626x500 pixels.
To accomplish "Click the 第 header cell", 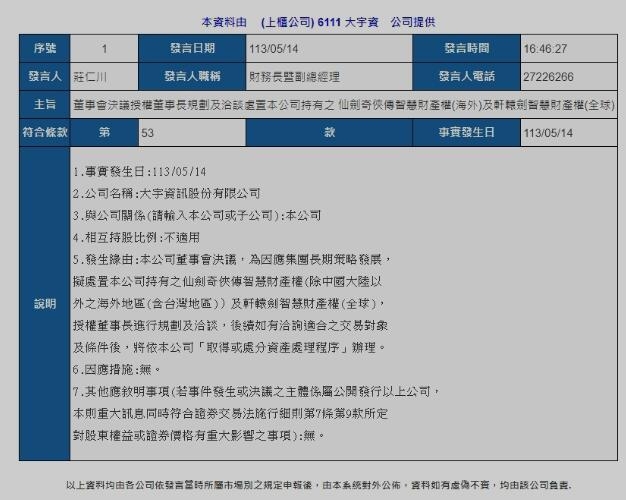I will coord(105,133).
